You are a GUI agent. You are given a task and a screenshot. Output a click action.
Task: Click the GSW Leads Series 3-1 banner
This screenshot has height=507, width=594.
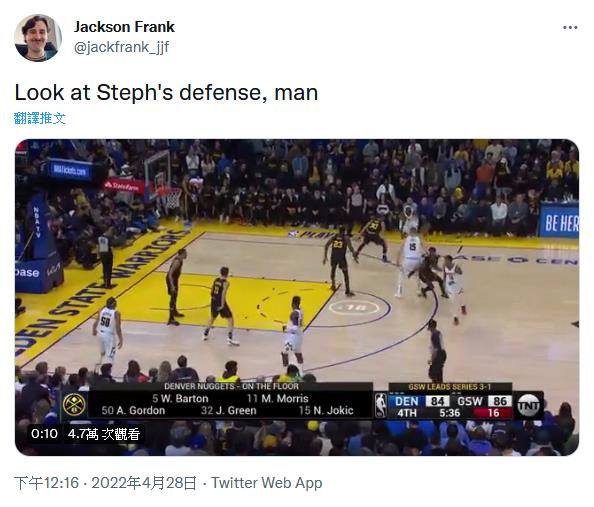[450, 387]
